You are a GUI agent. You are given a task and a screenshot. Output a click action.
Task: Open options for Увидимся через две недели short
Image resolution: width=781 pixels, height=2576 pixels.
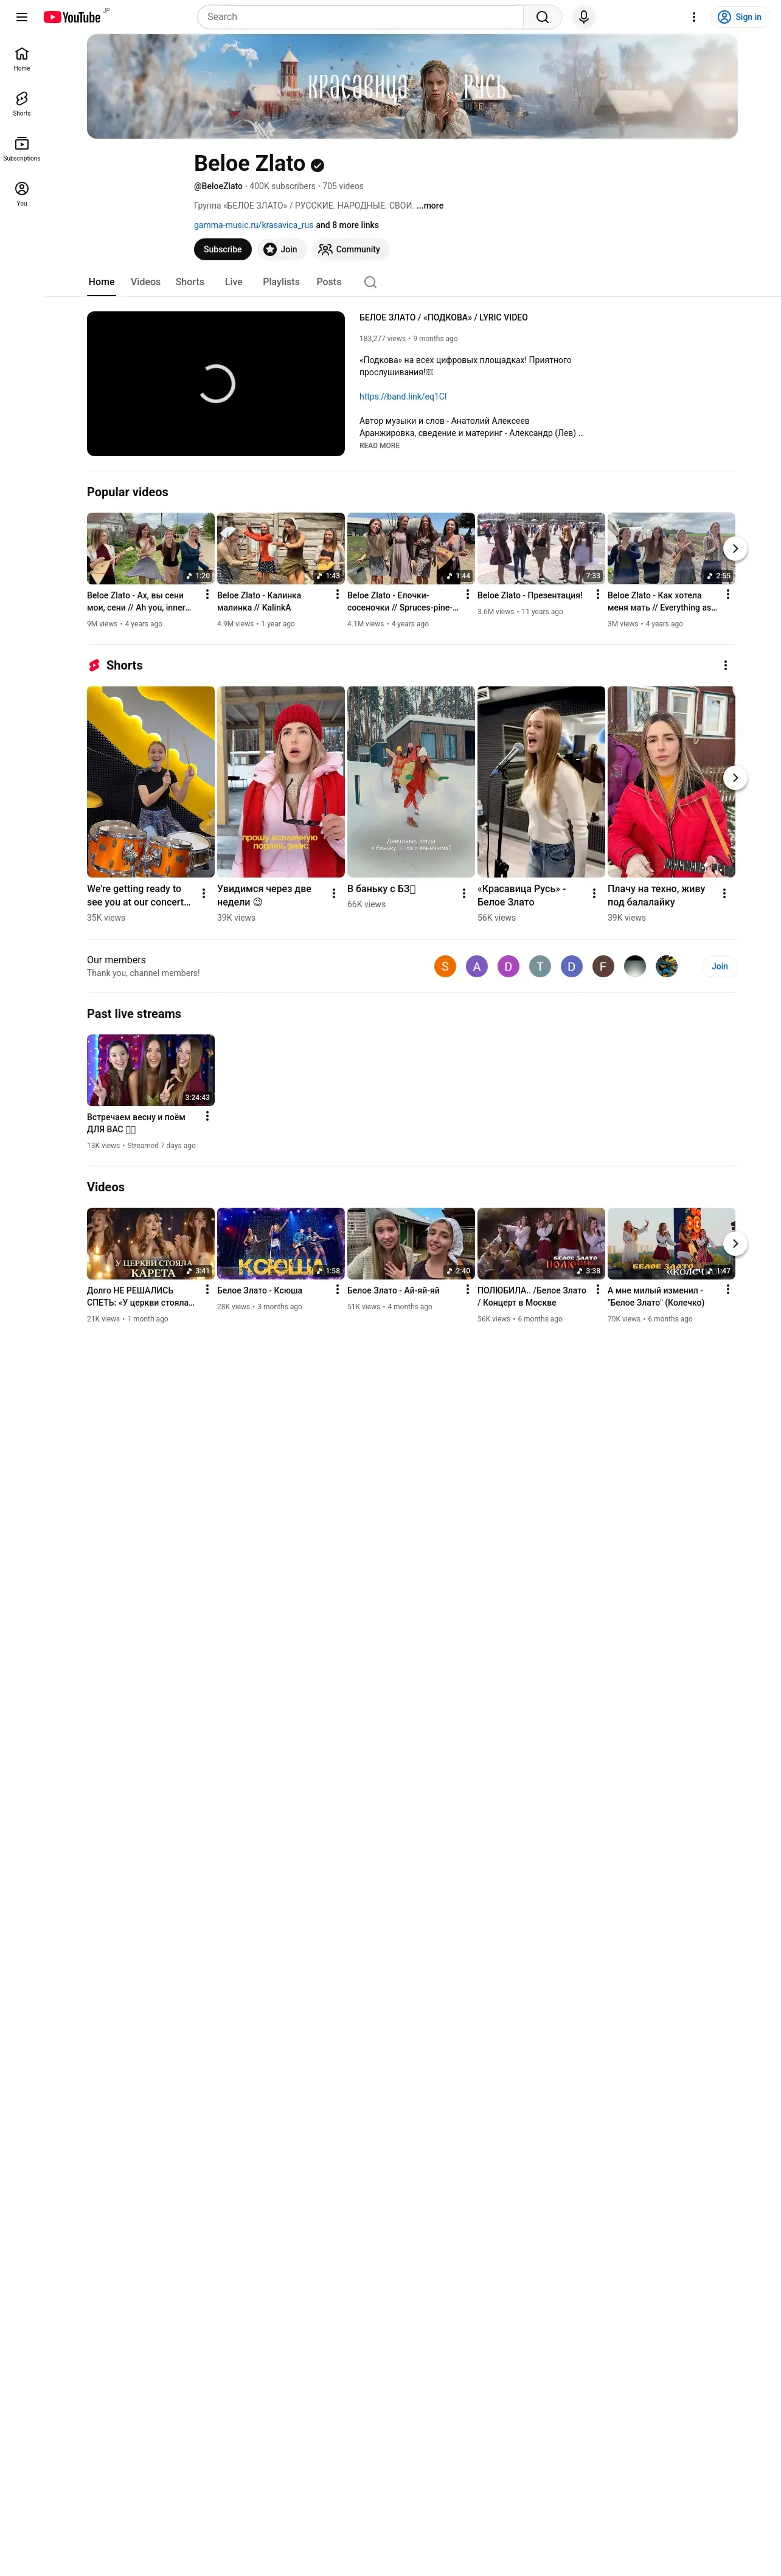tap(334, 893)
